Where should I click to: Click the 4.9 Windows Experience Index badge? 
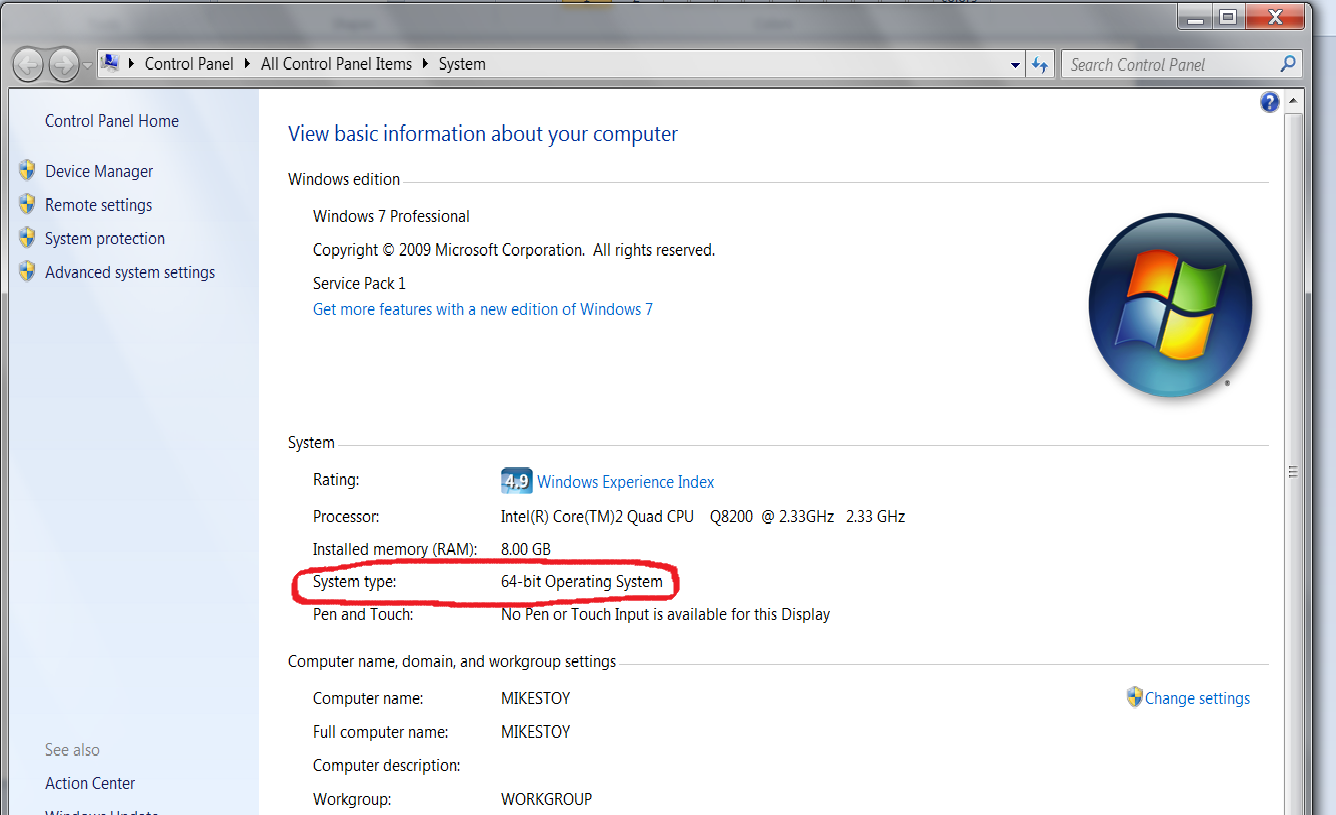[x=515, y=480]
